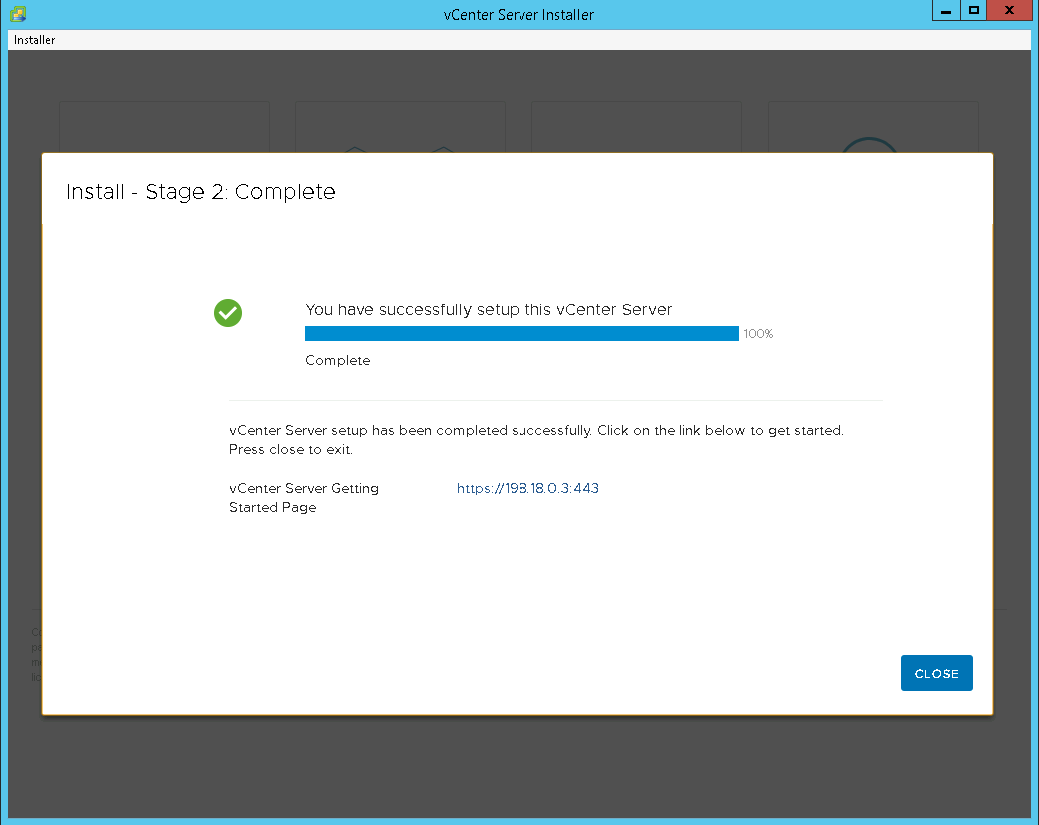Click the "vCenter Server Getting Started Page" label
This screenshot has height=825, width=1039.
click(x=303, y=498)
